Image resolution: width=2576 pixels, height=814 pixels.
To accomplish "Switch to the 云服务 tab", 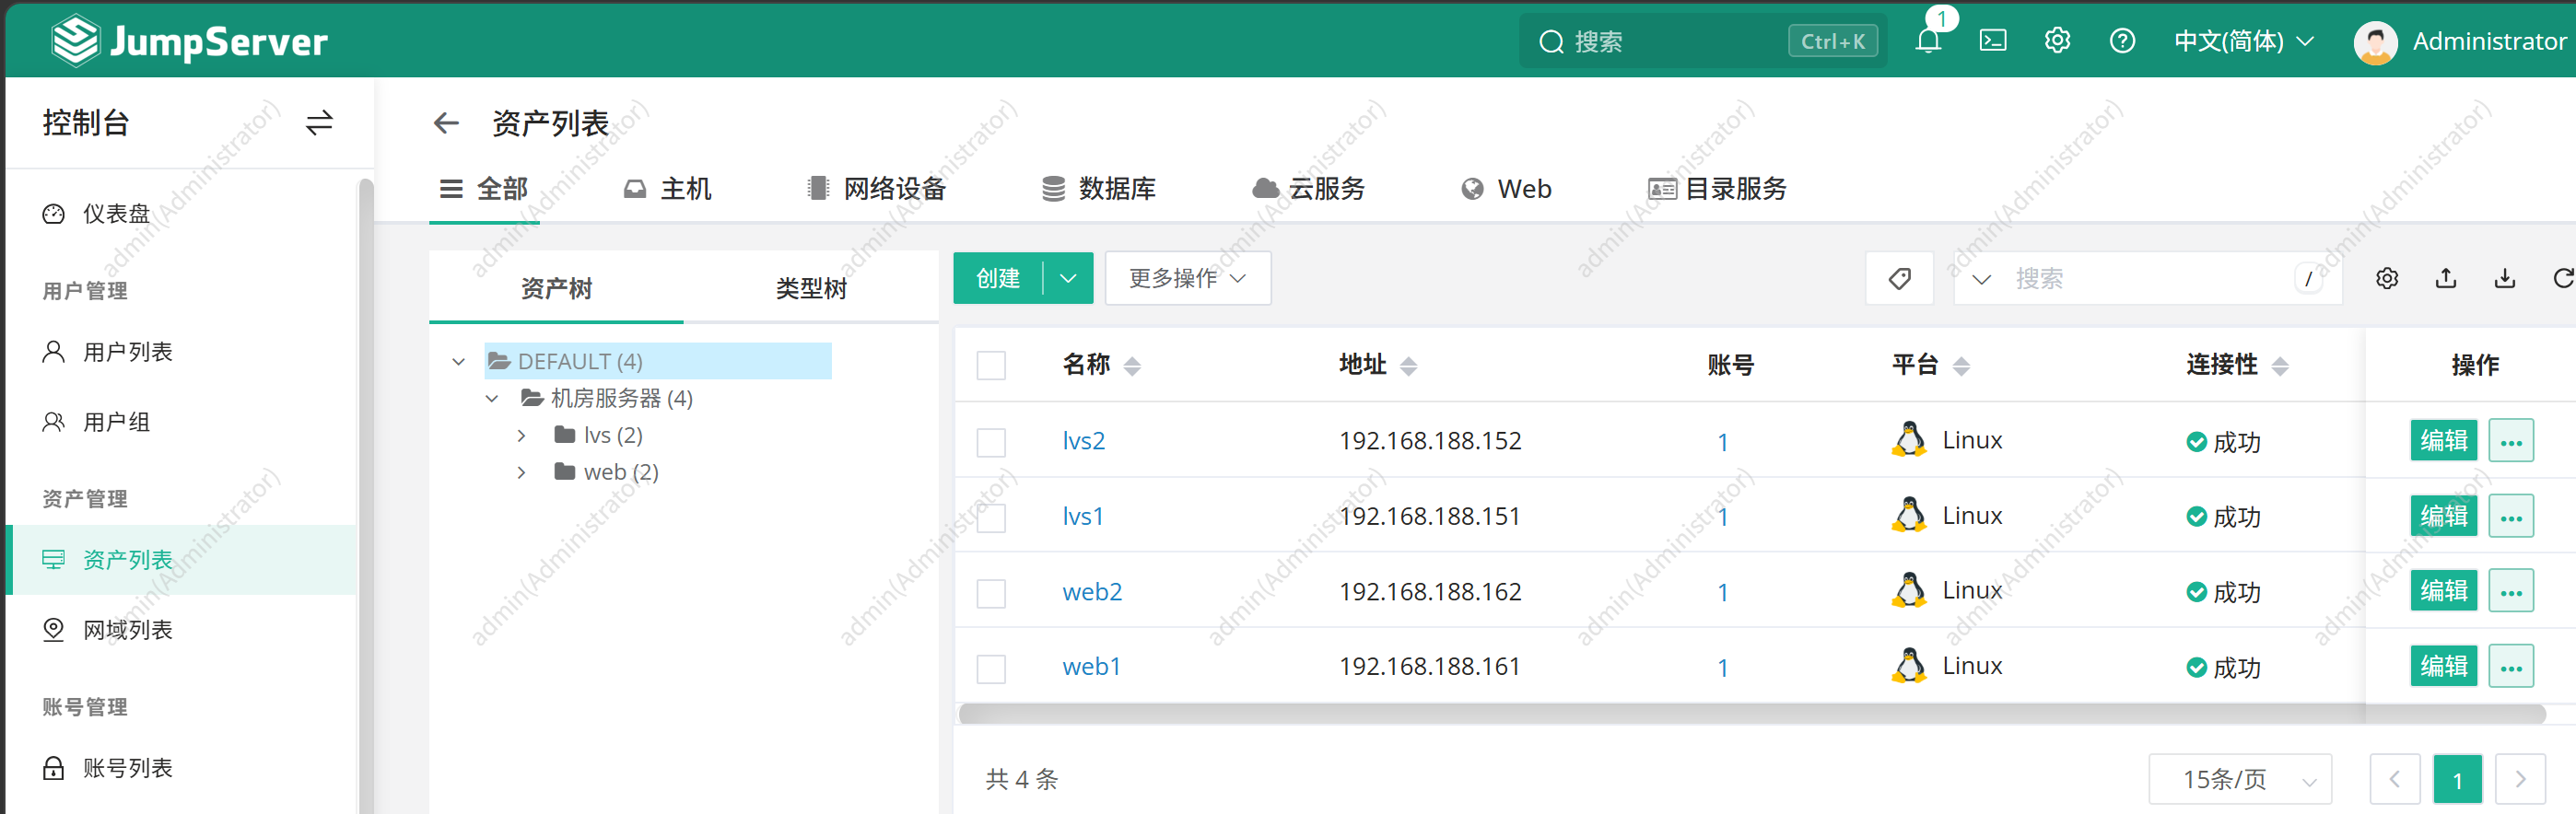I will (x=1308, y=188).
